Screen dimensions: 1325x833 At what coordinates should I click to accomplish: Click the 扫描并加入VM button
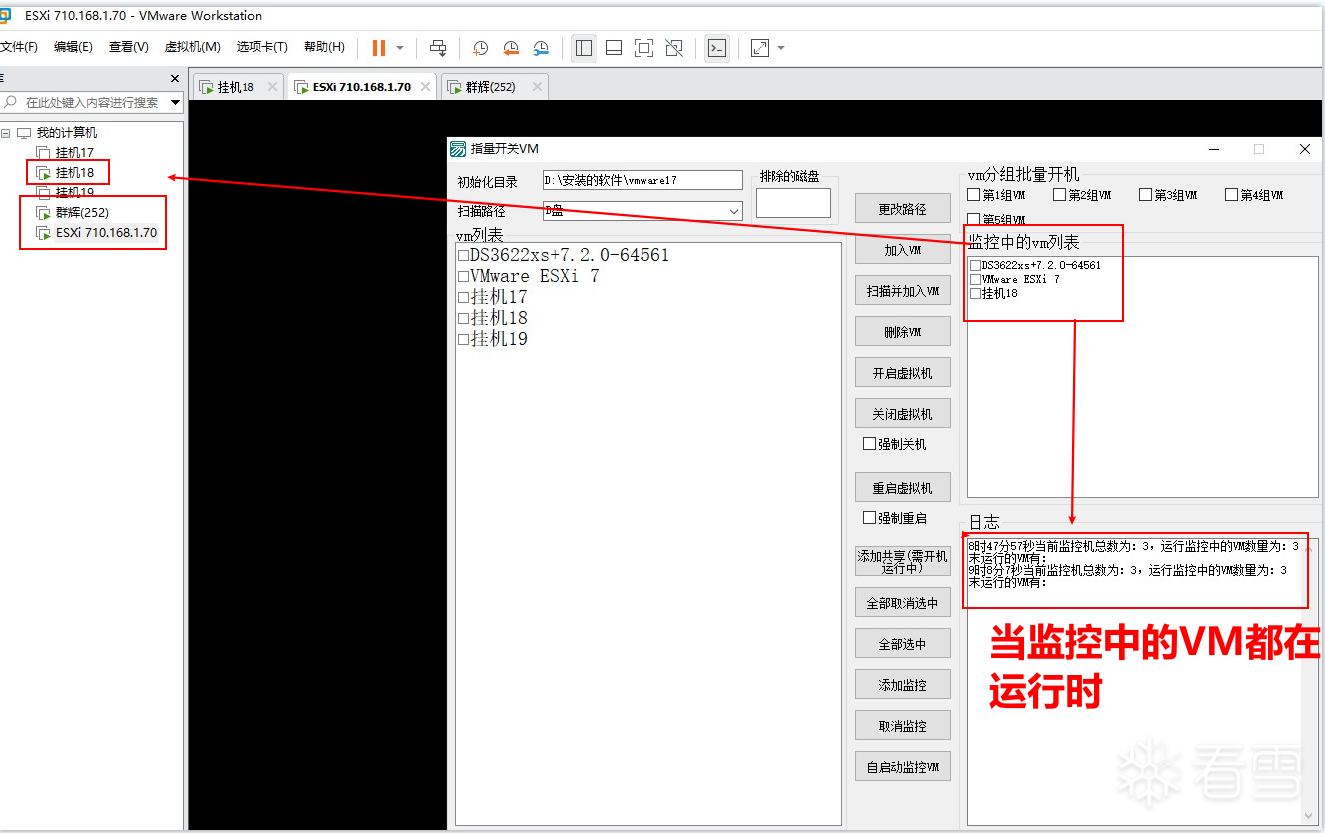[x=903, y=291]
